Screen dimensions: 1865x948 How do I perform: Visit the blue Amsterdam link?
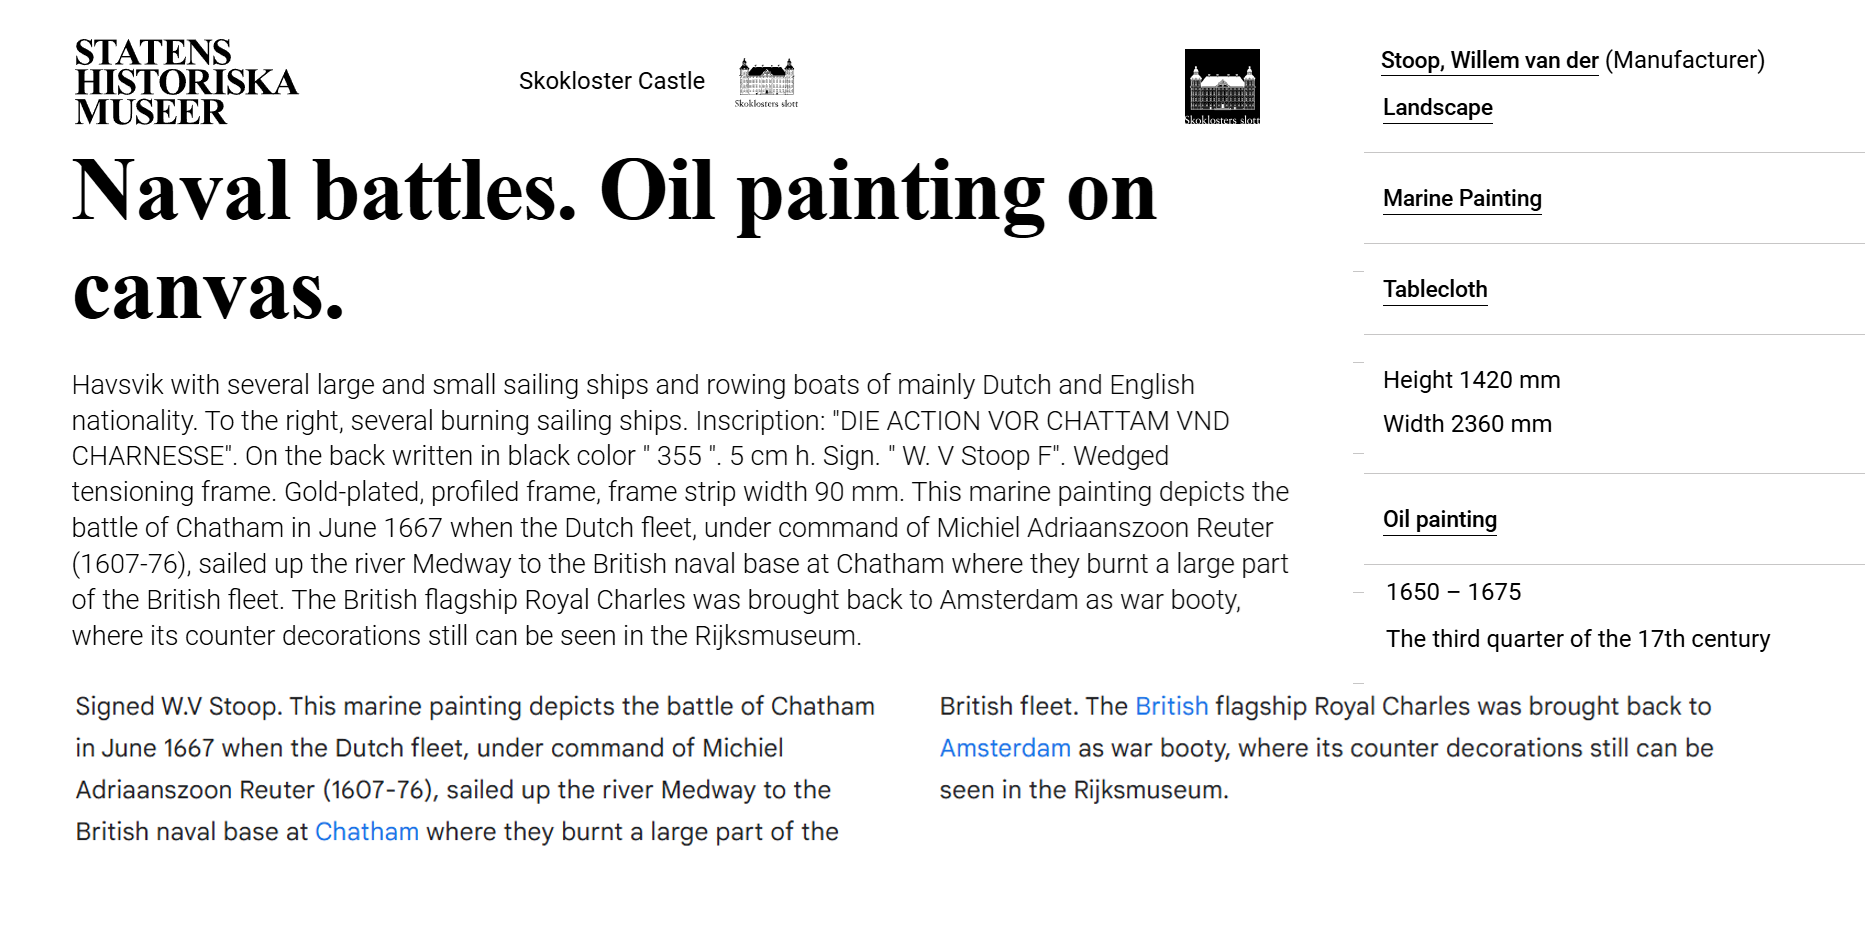click(1005, 749)
